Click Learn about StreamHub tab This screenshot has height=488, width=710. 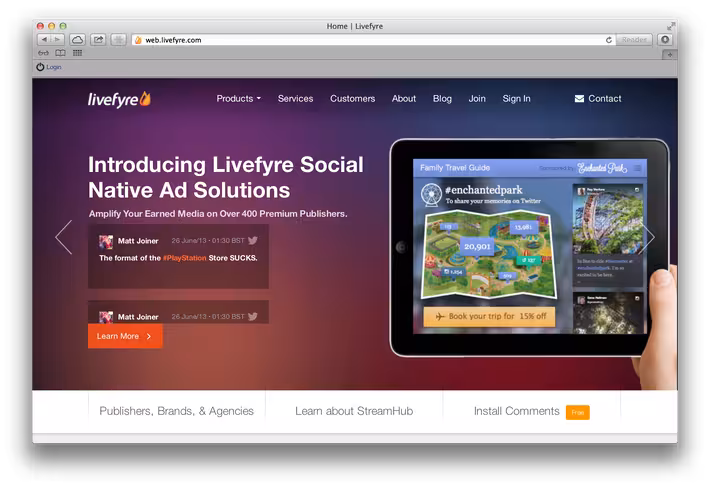[x=354, y=411]
